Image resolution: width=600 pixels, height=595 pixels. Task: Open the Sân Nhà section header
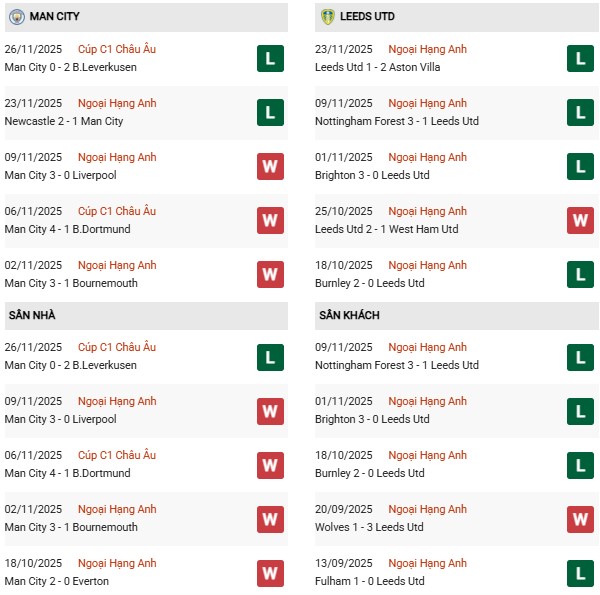(32, 315)
